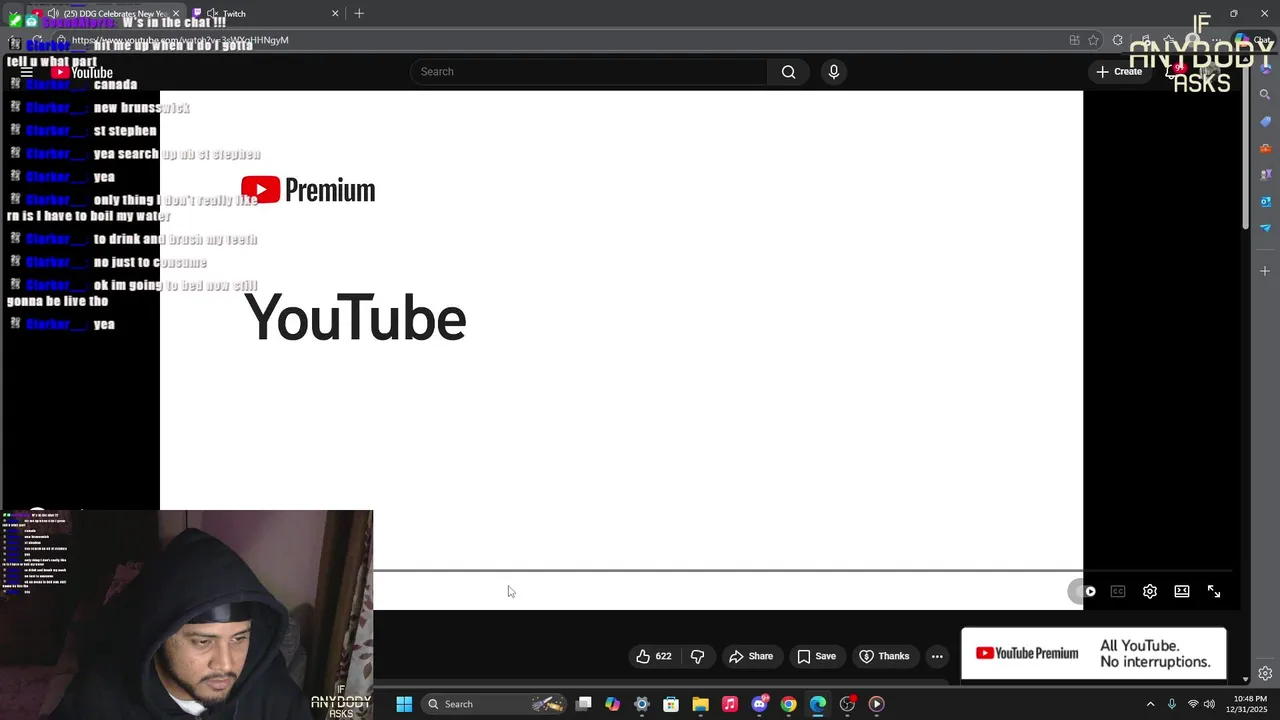Send a Thanks on this video

point(884,657)
